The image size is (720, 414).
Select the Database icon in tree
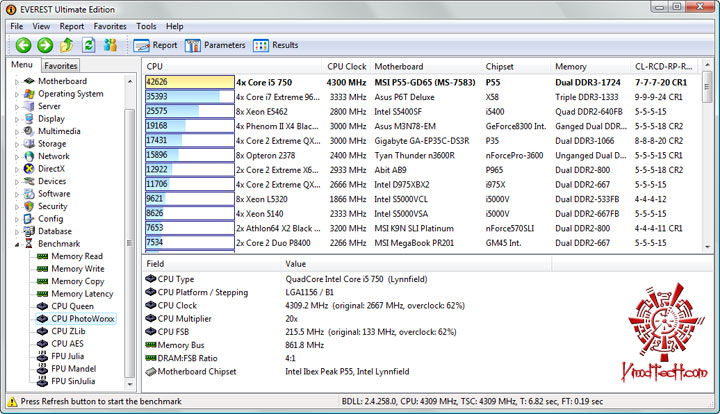coord(29,231)
